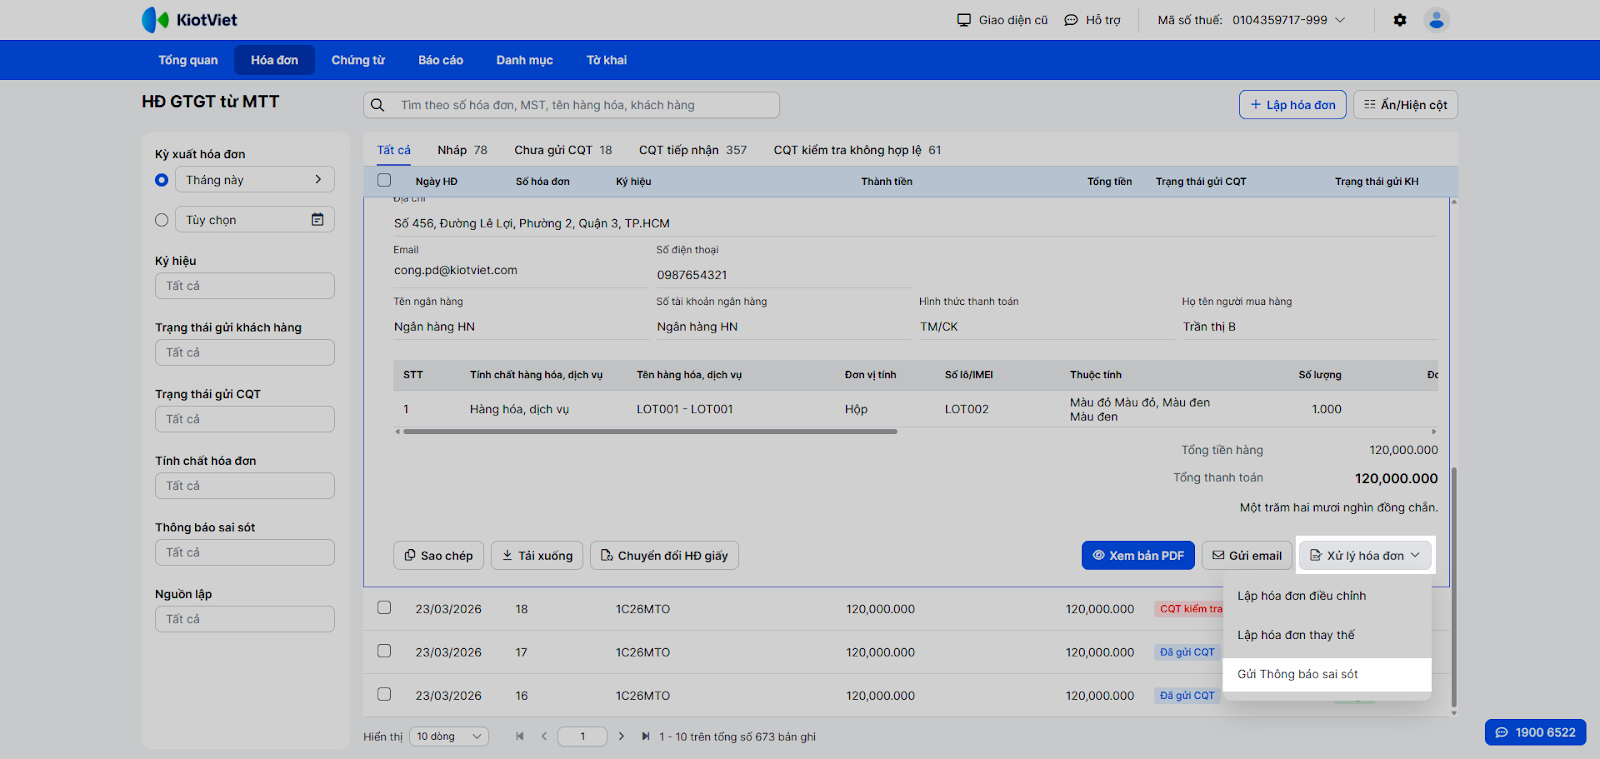
Task: Open calendar icon in Tùy chọn field
Action: [x=317, y=220]
